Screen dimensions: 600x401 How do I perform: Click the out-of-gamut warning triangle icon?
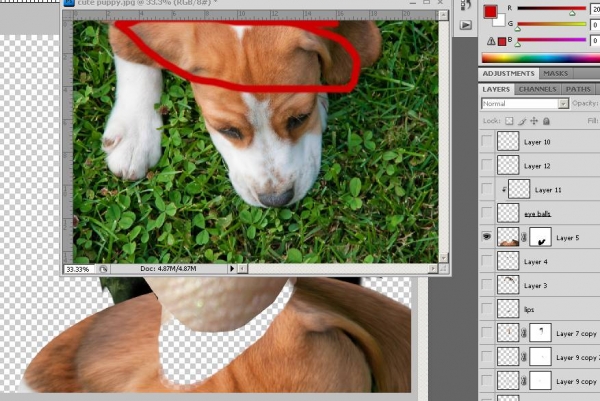click(x=491, y=41)
